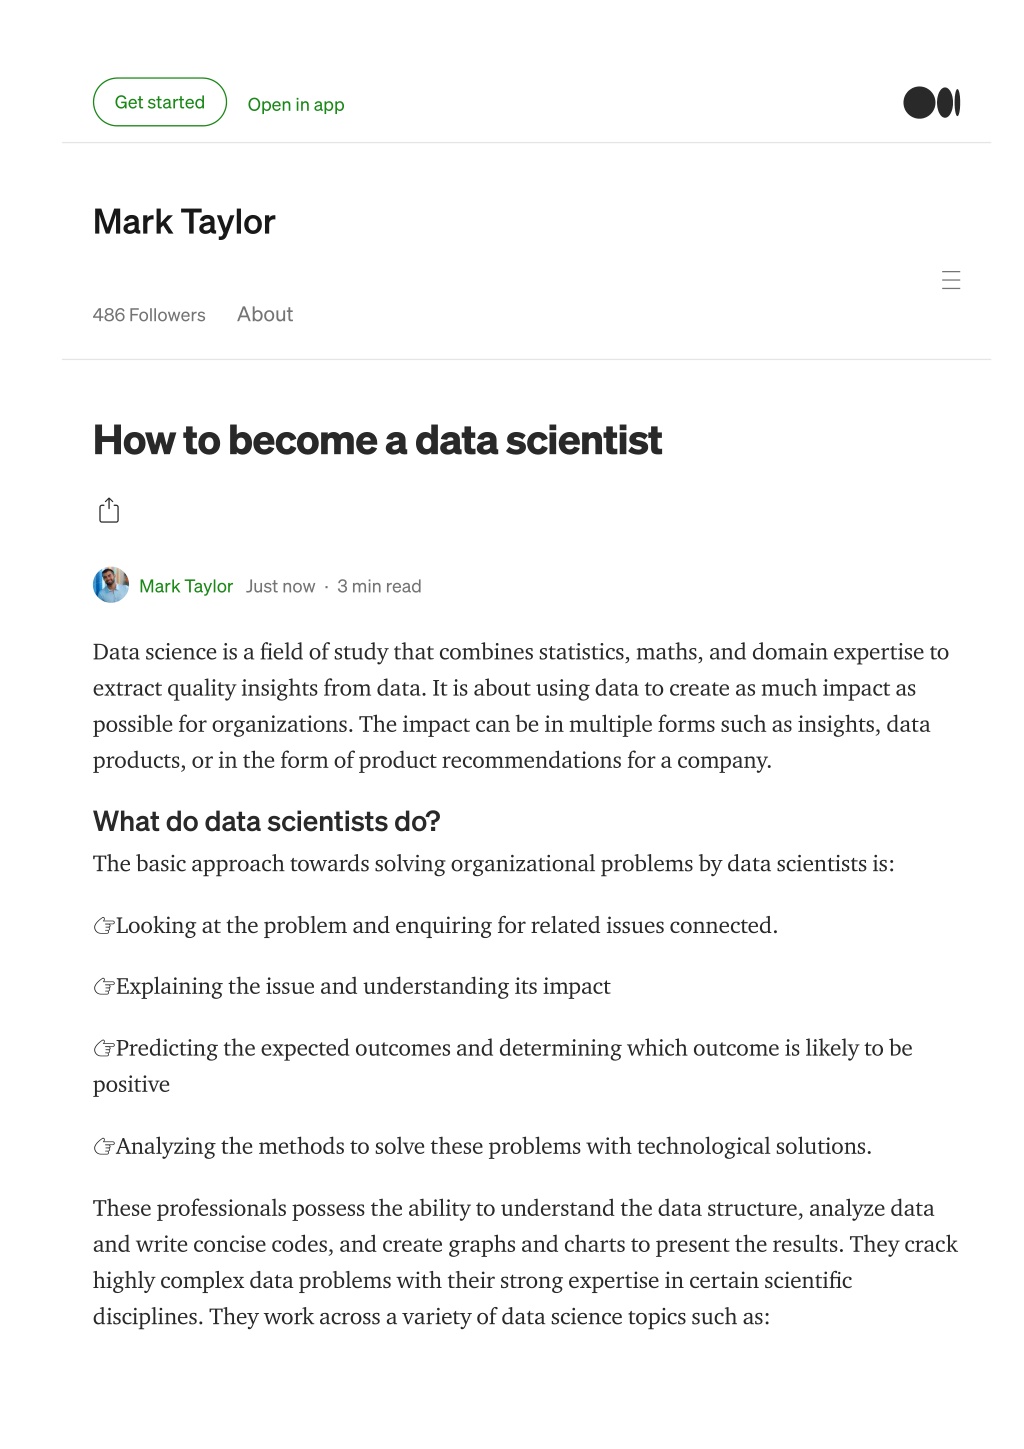The width and height of the screenshot is (1024, 1449).
Task: Click the Mark Taylor profile heading
Action: tap(184, 222)
